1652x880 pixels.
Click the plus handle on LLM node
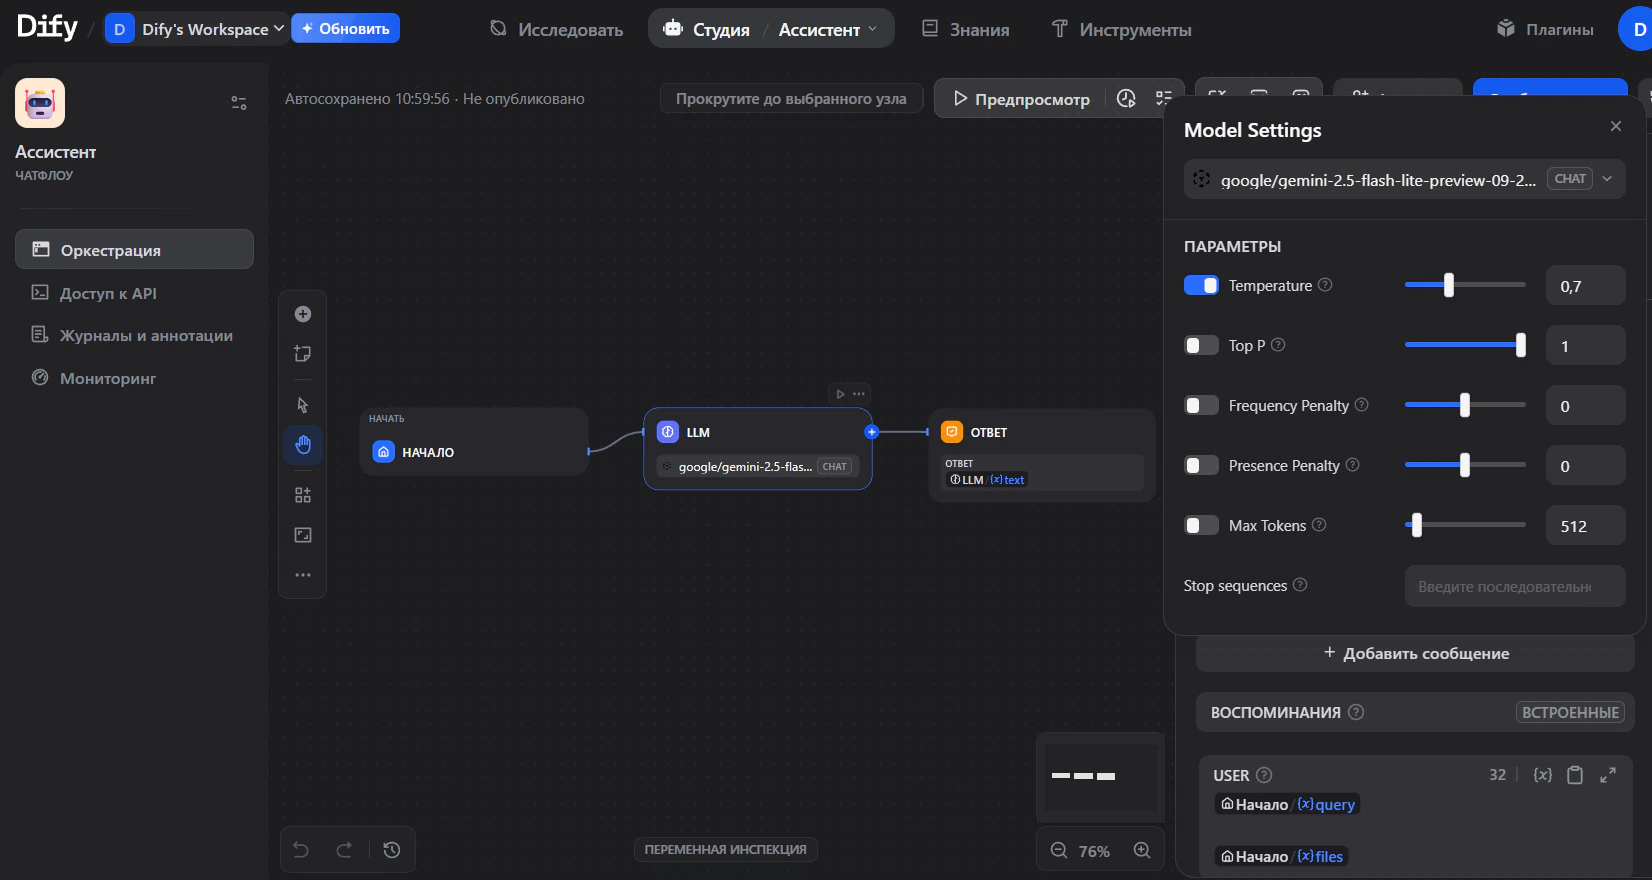click(872, 432)
